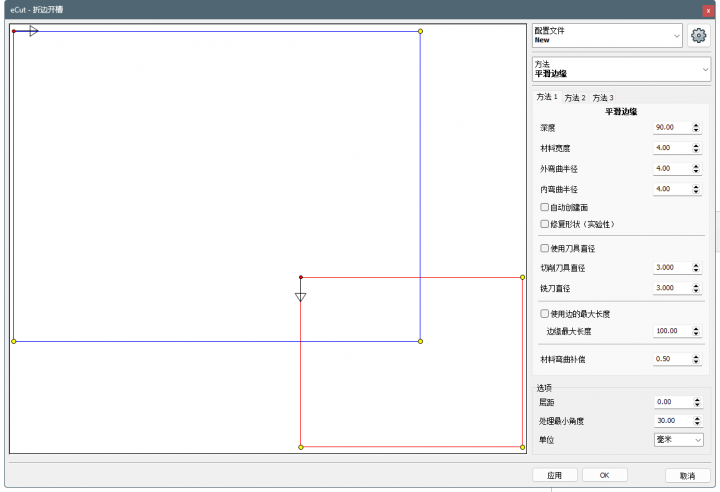
Task: Click the 外弯曲半径 value field
Action: click(672, 169)
